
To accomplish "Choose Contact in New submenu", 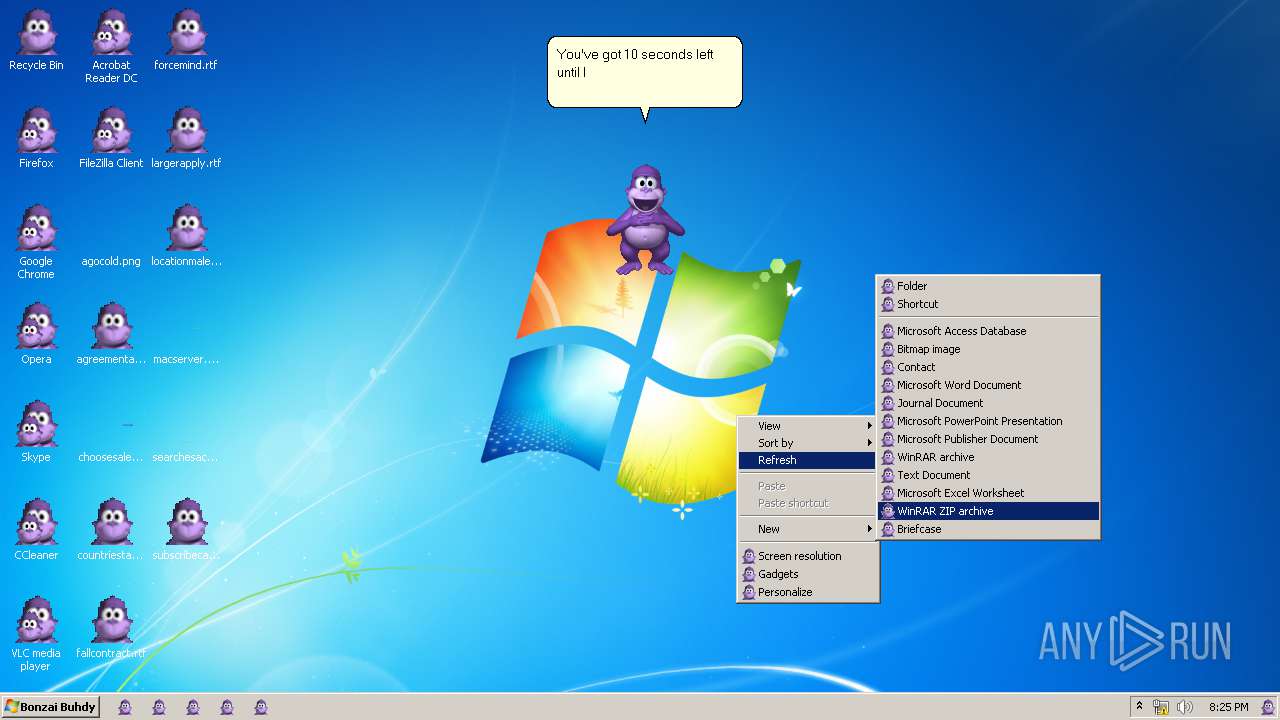I will point(988,367).
